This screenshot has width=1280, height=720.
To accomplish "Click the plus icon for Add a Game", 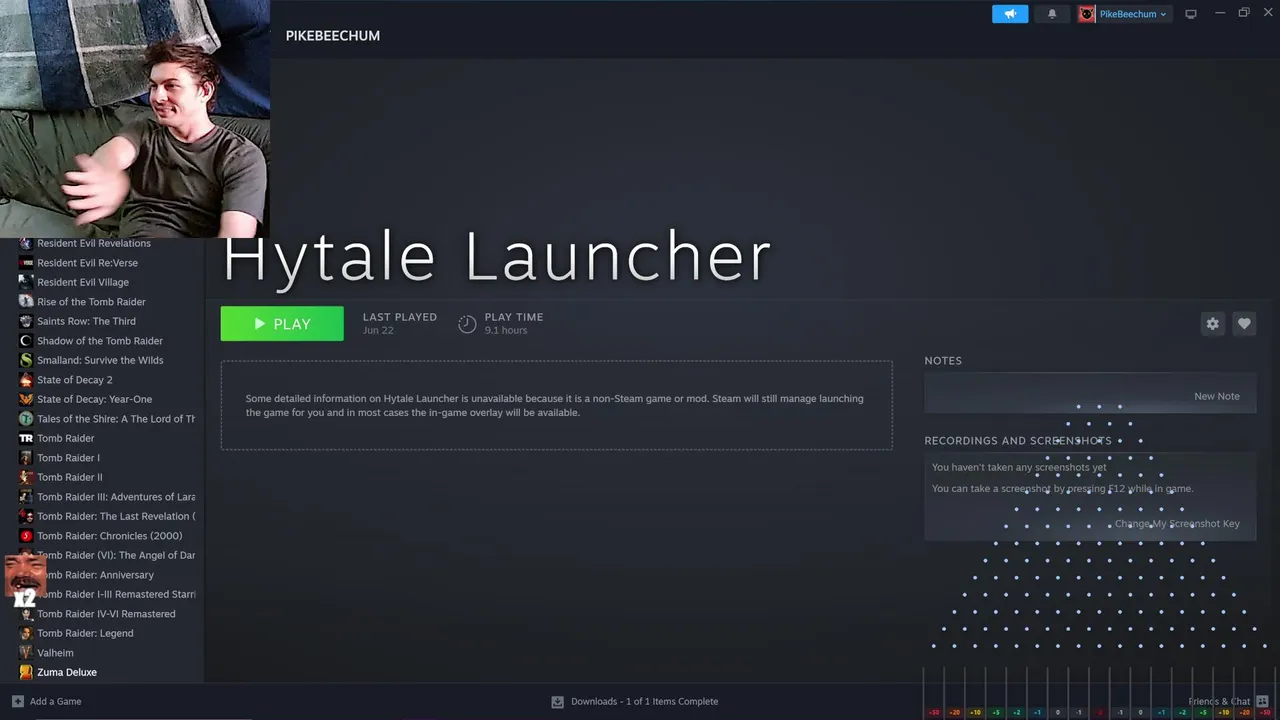I will point(17,701).
